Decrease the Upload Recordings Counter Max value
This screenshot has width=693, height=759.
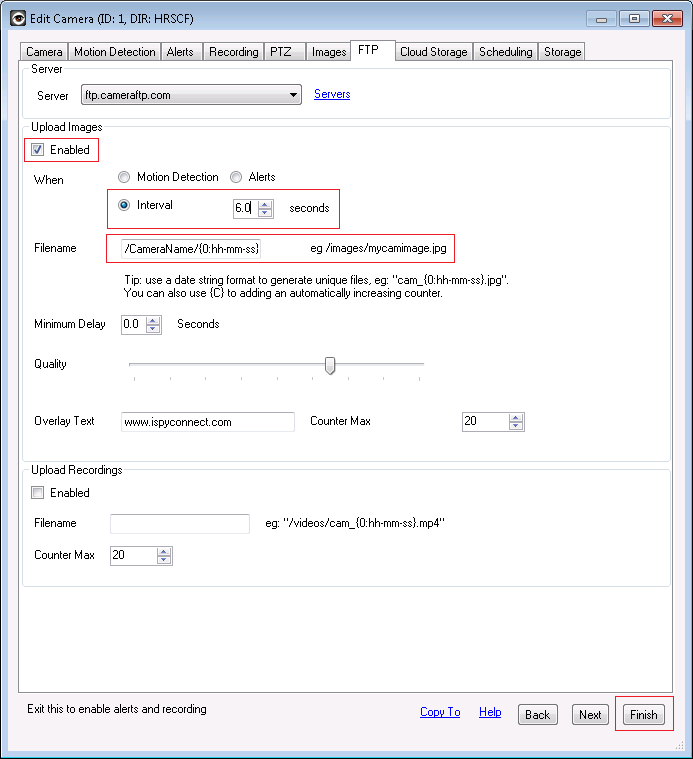(164, 560)
